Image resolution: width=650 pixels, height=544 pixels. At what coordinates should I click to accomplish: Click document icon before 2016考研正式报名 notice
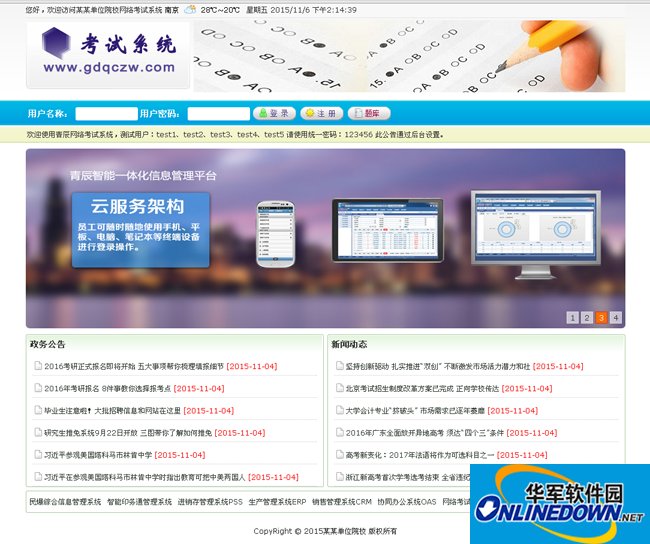tap(38, 366)
